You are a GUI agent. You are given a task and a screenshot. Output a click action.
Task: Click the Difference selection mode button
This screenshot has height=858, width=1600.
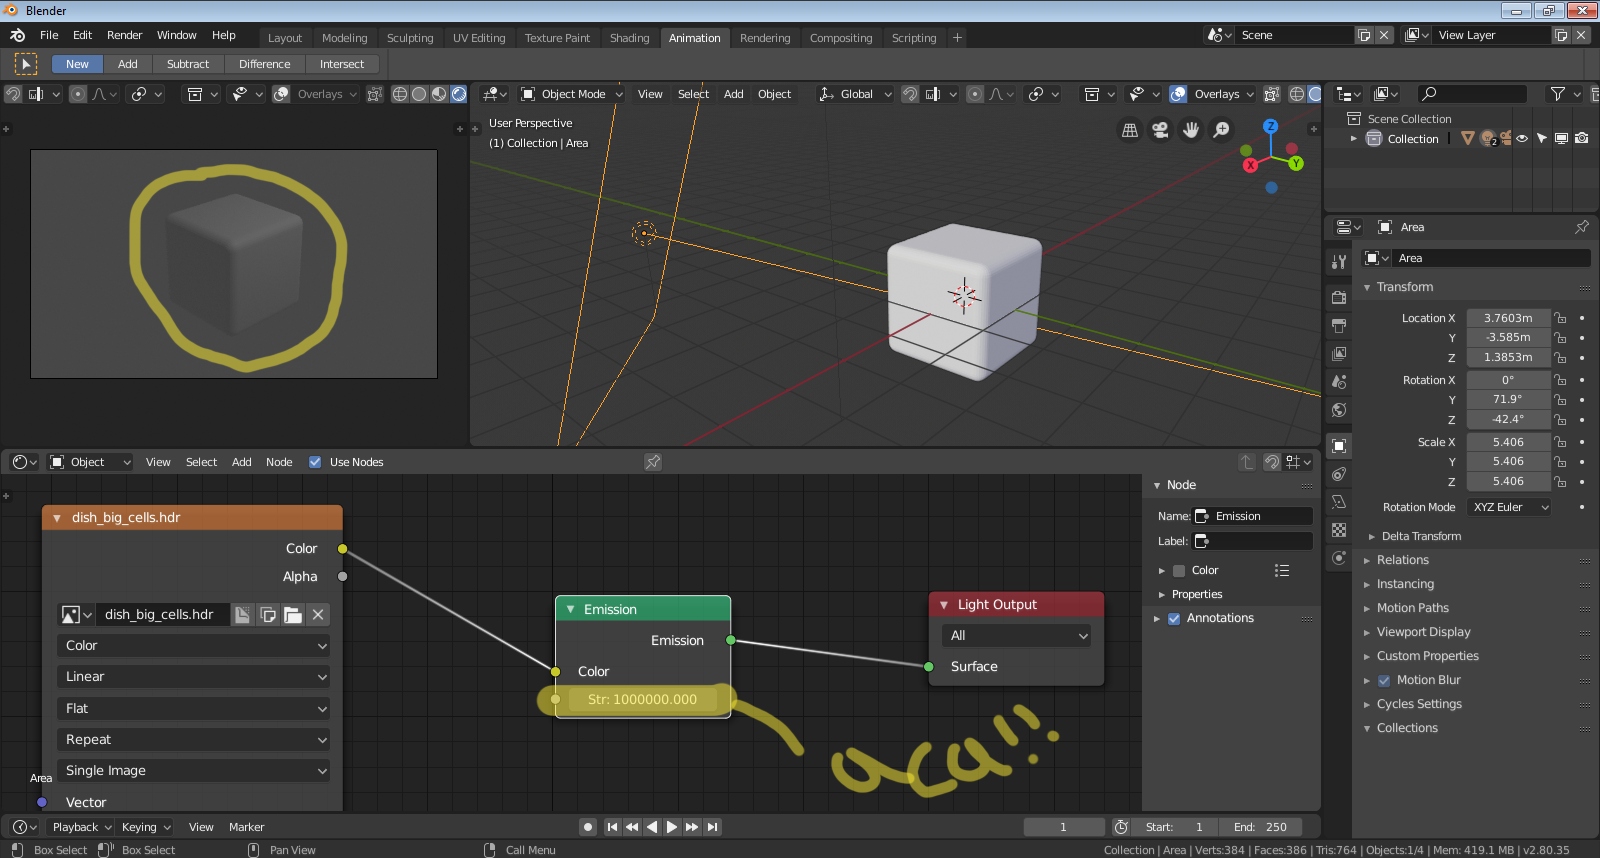[x=265, y=64]
